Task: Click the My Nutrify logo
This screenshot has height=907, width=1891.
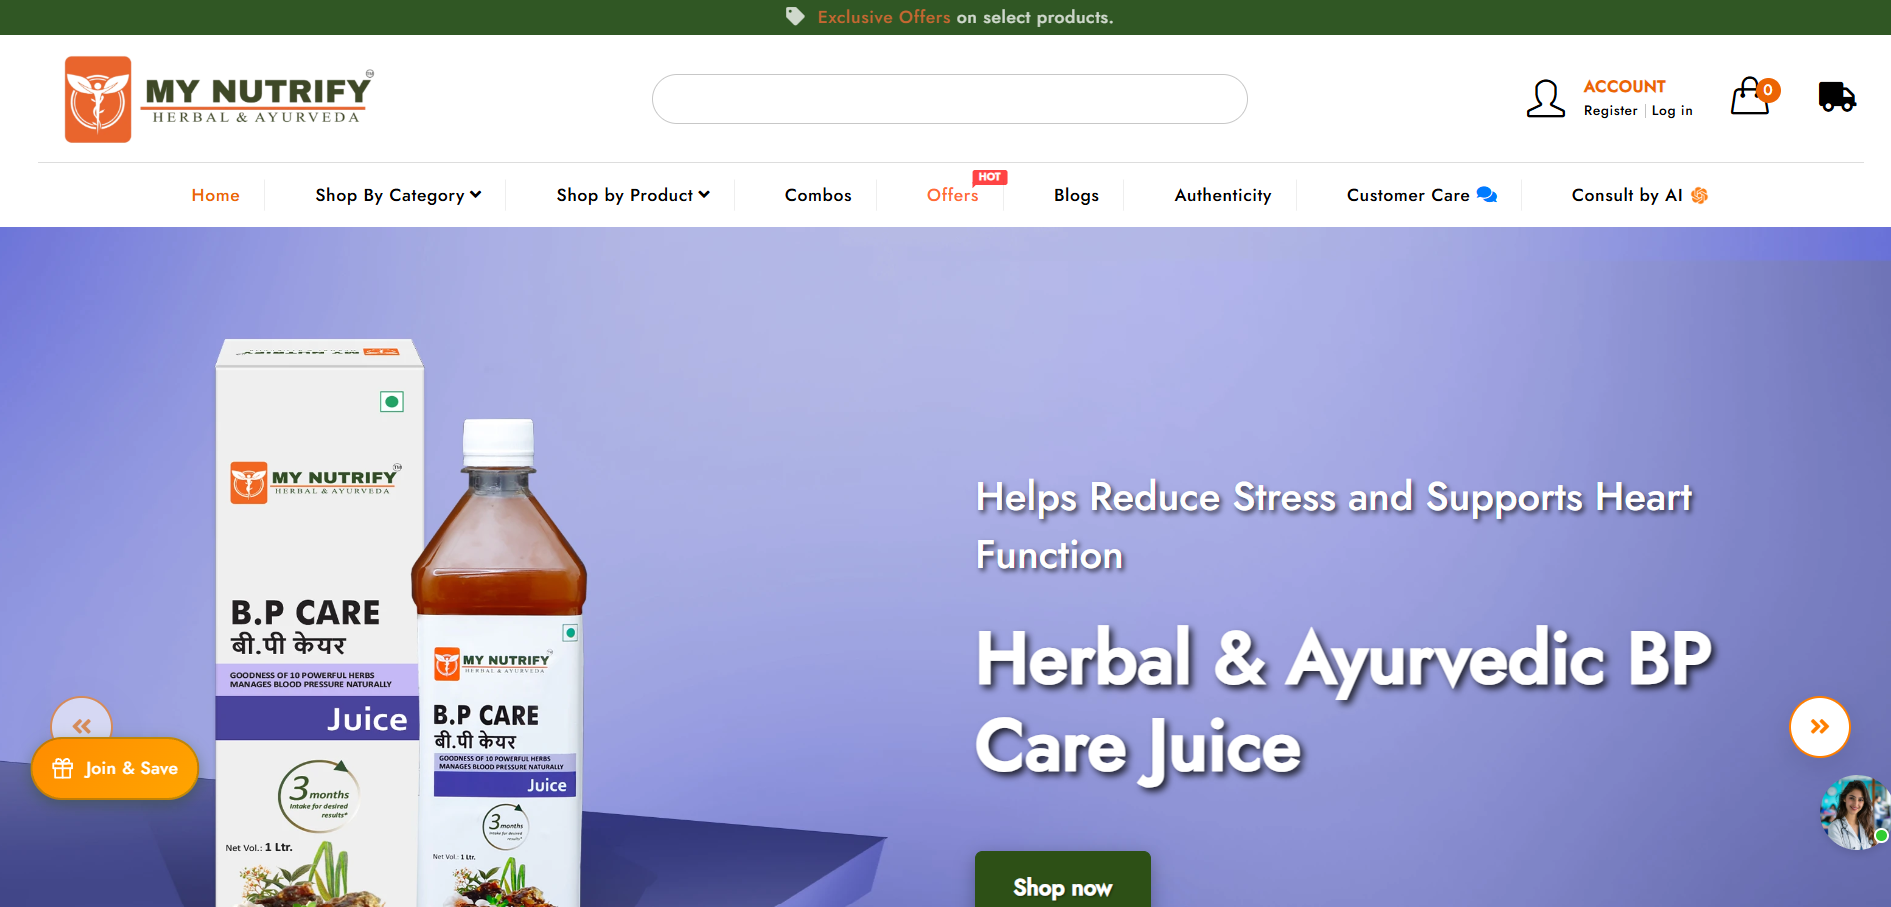Action: click(219, 99)
